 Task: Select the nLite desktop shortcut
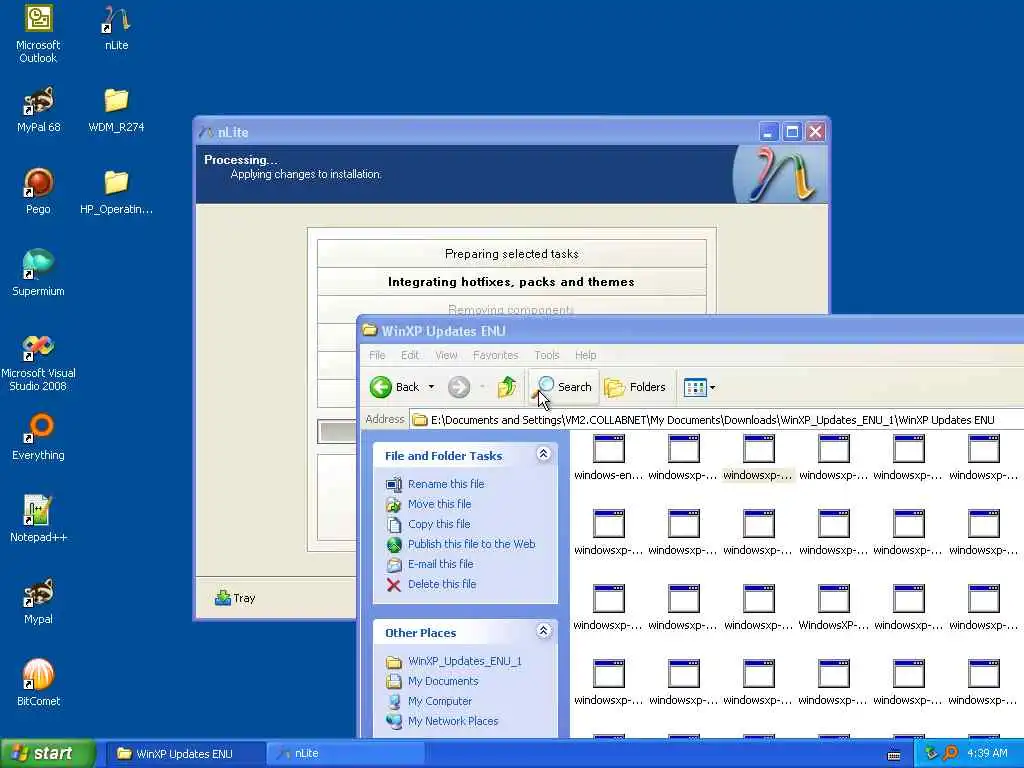(x=116, y=29)
